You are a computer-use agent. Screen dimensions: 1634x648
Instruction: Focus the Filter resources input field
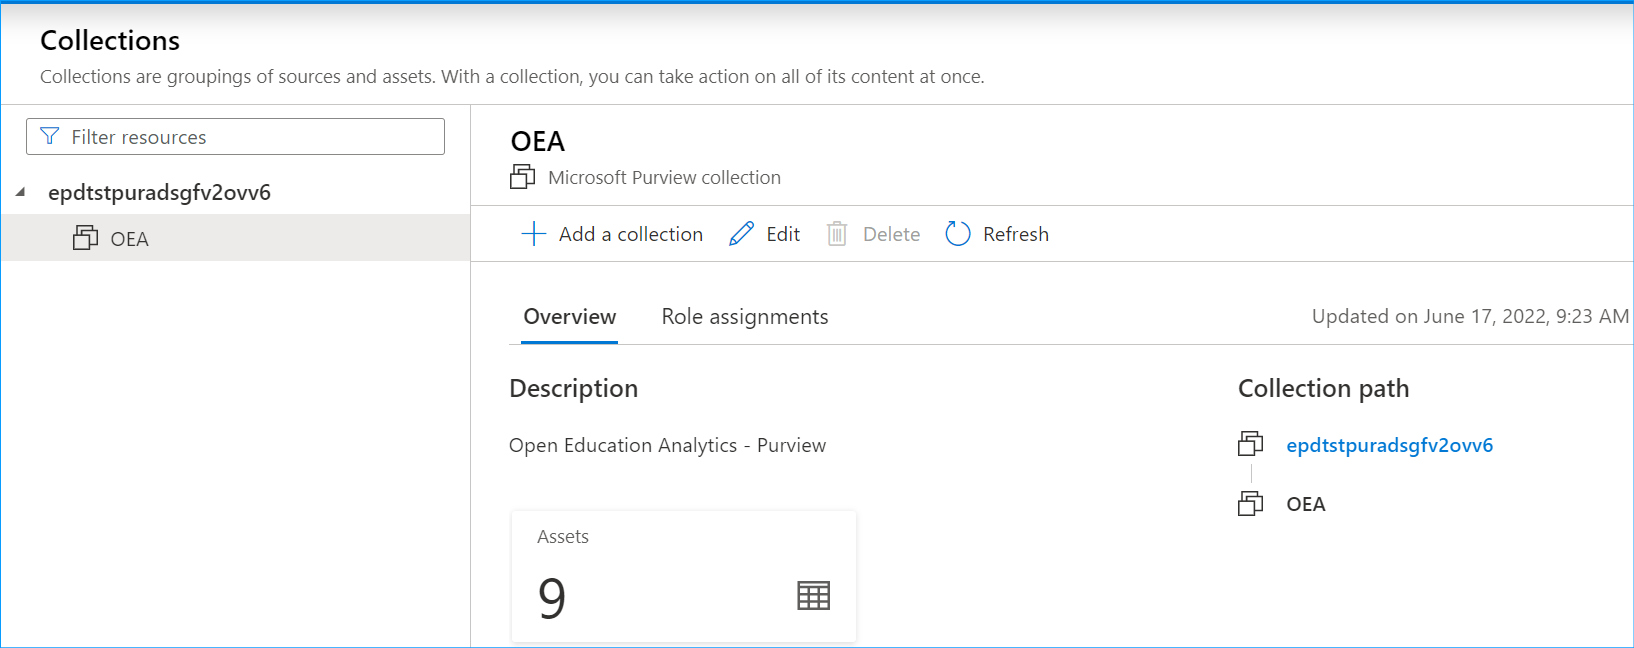coord(250,137)
